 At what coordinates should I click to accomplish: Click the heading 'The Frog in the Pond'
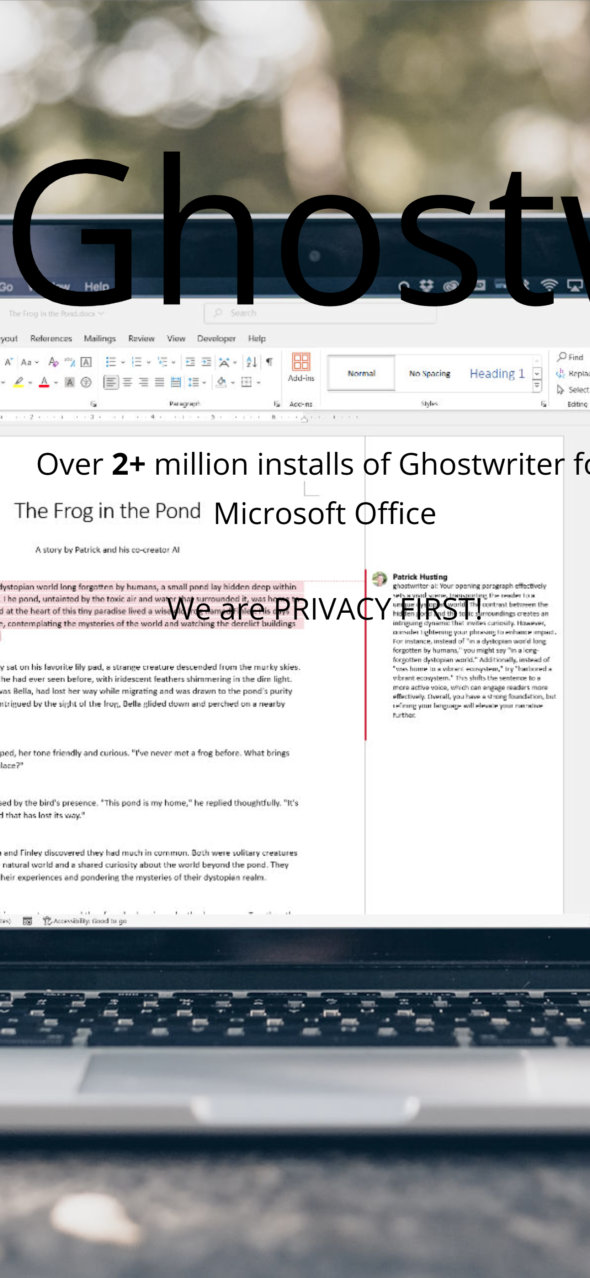point(107,511)
